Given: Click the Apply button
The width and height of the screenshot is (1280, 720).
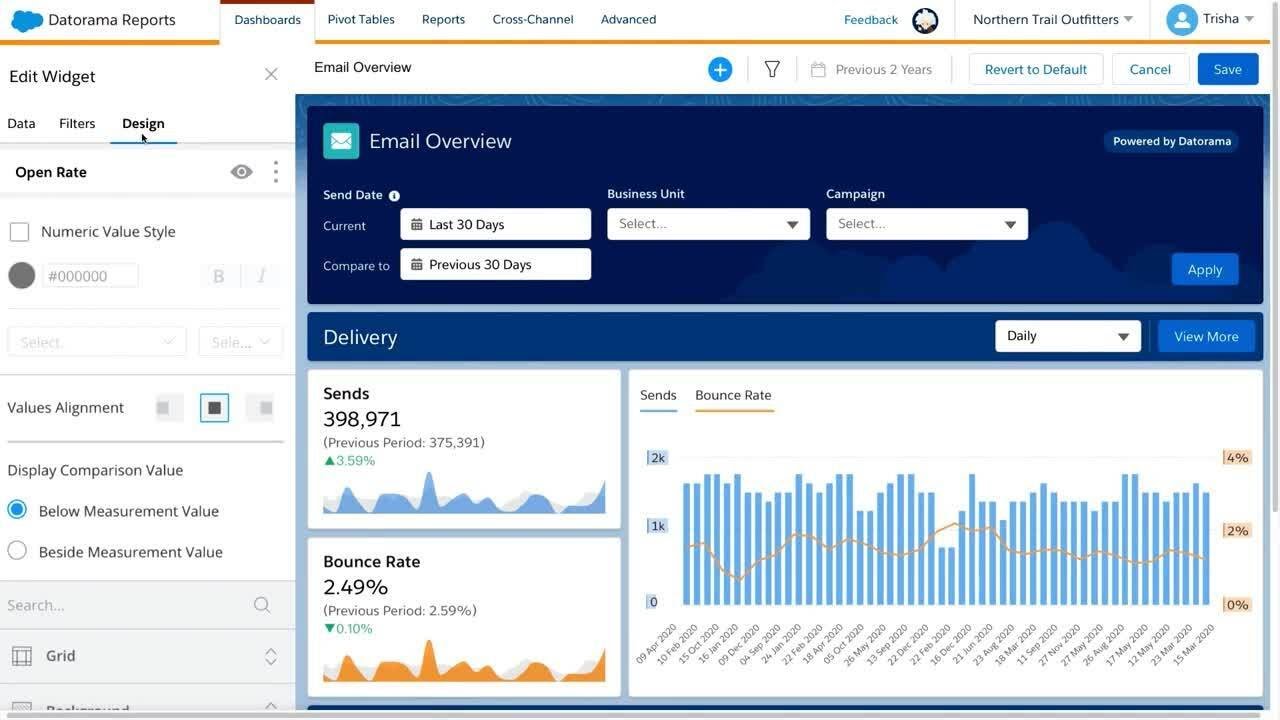Looking at the screenshot, I should pos(1204,269).
